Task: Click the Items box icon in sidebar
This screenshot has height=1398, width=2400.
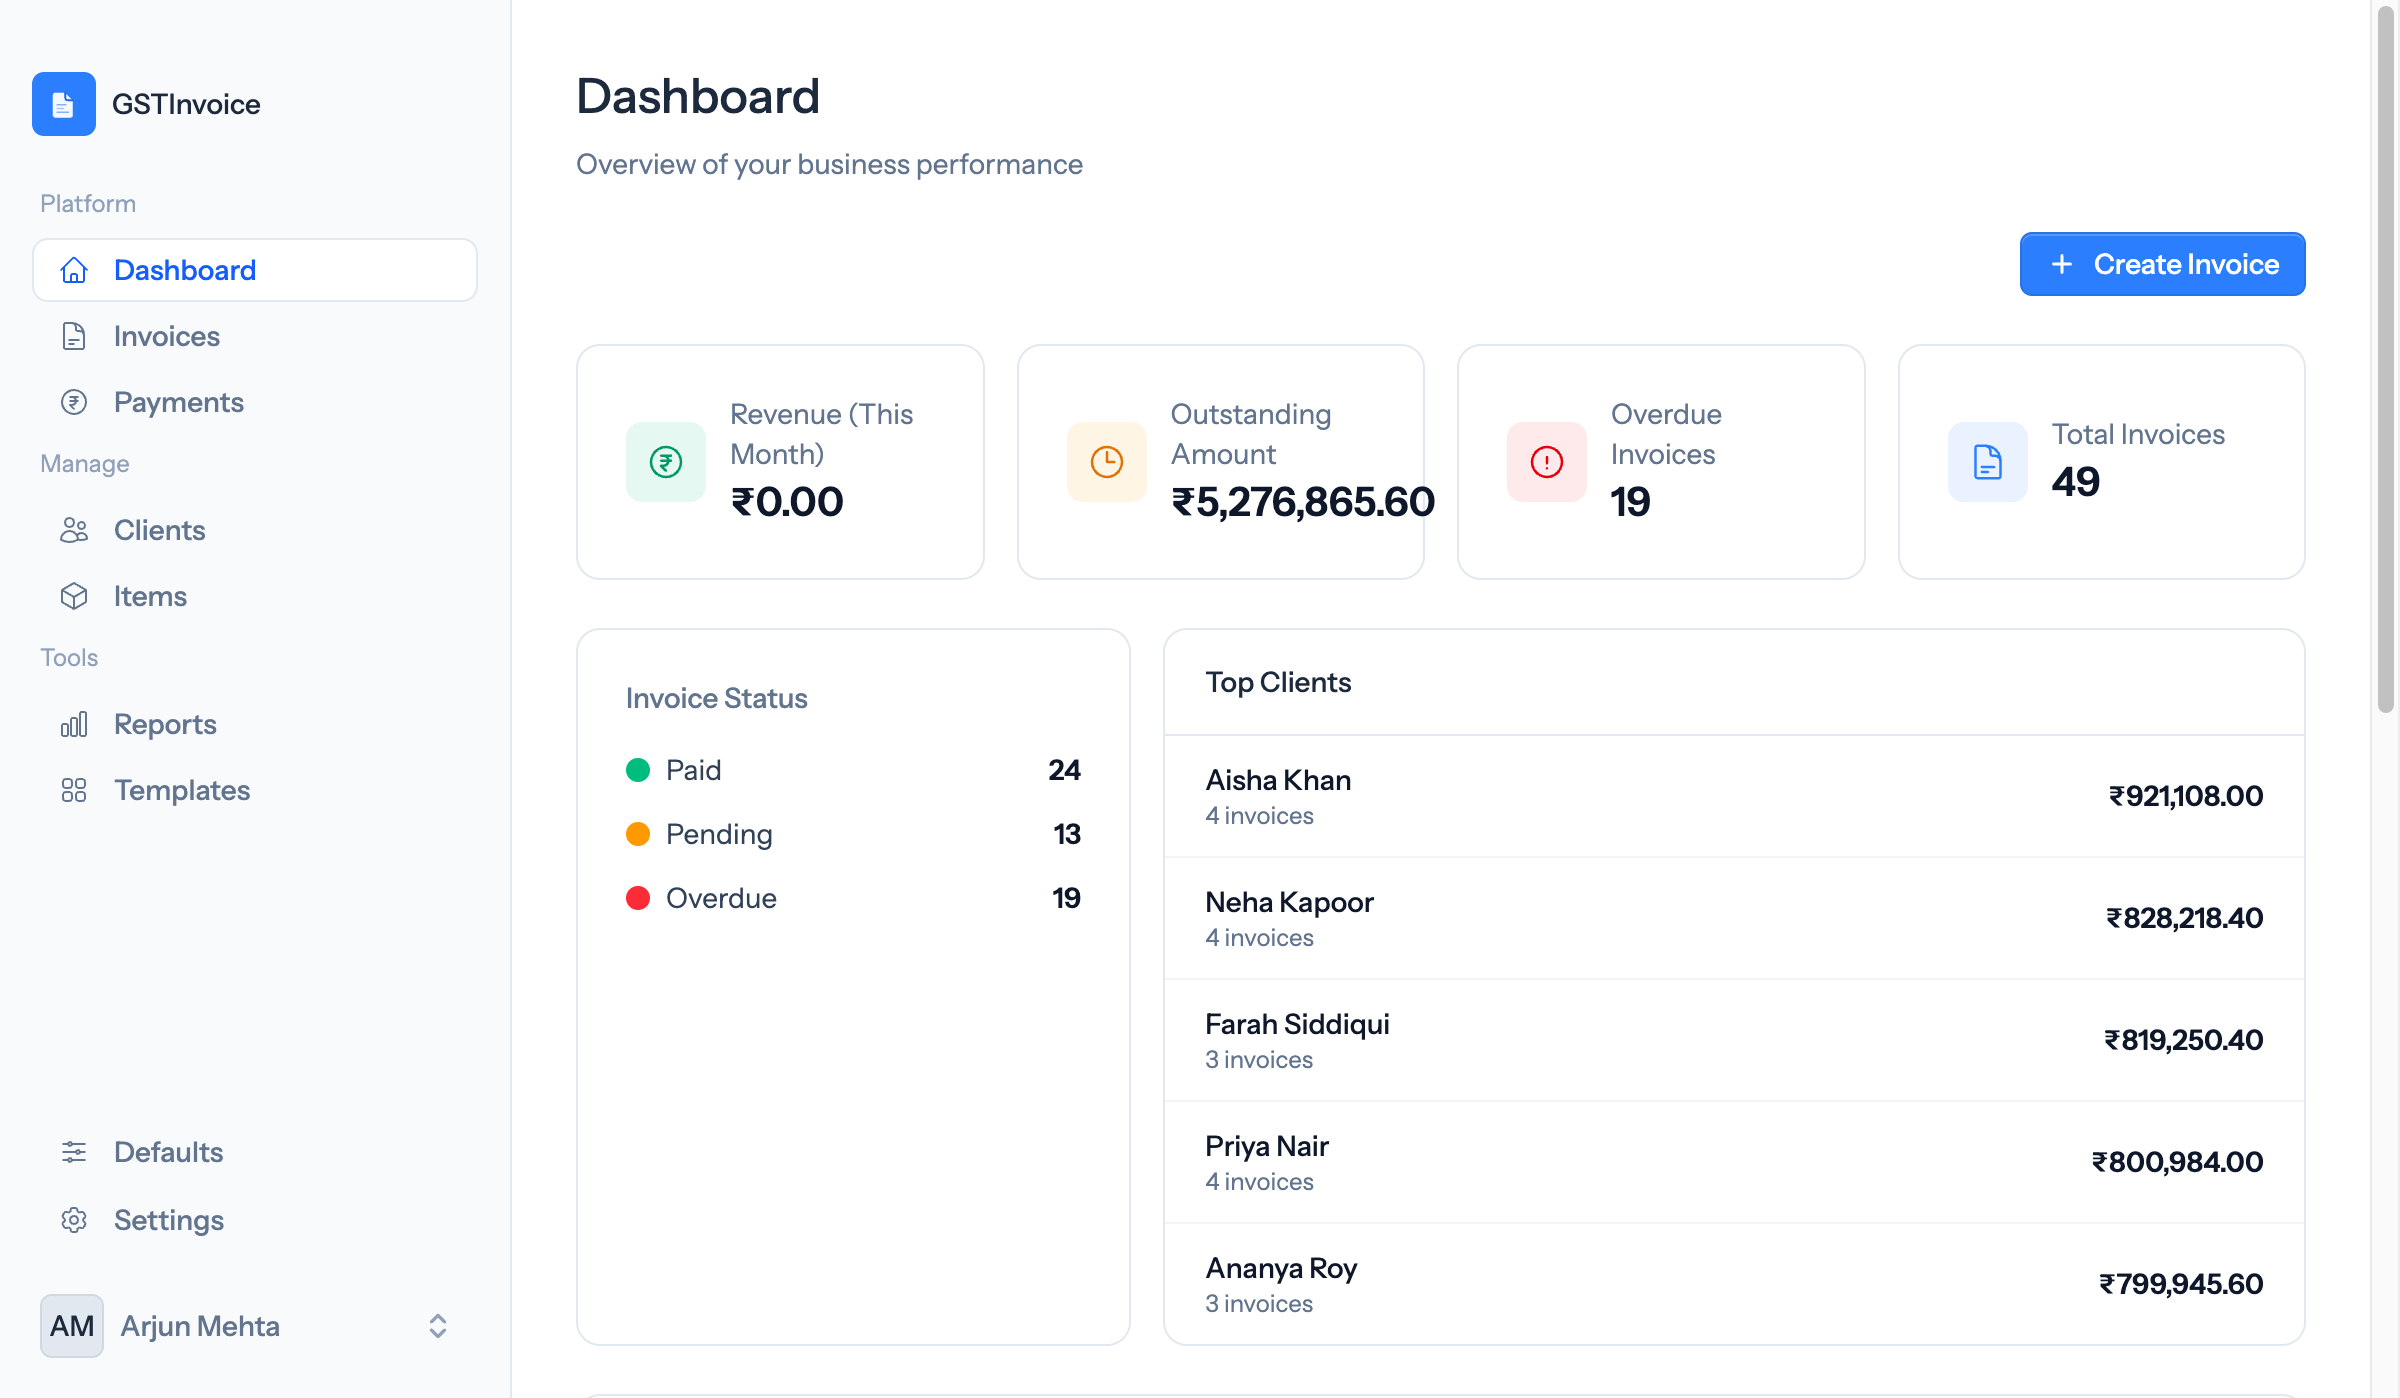Action: (x=74, y=596)
